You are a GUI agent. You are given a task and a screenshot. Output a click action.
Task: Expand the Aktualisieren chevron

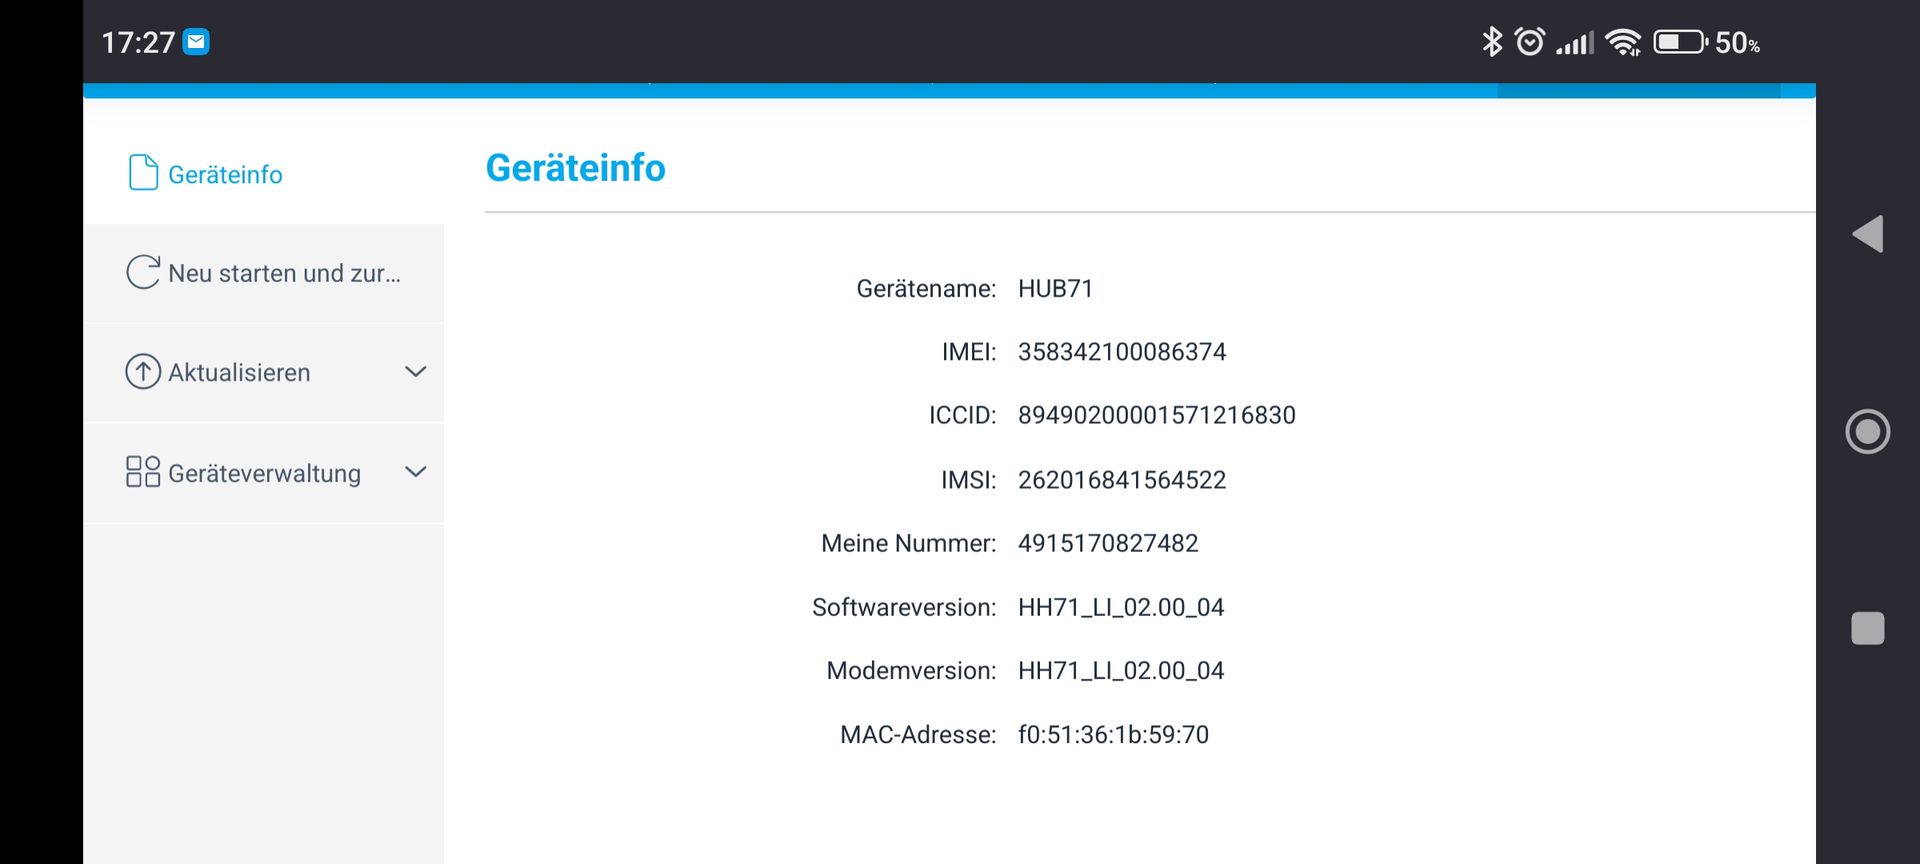[x=415, y=372]
